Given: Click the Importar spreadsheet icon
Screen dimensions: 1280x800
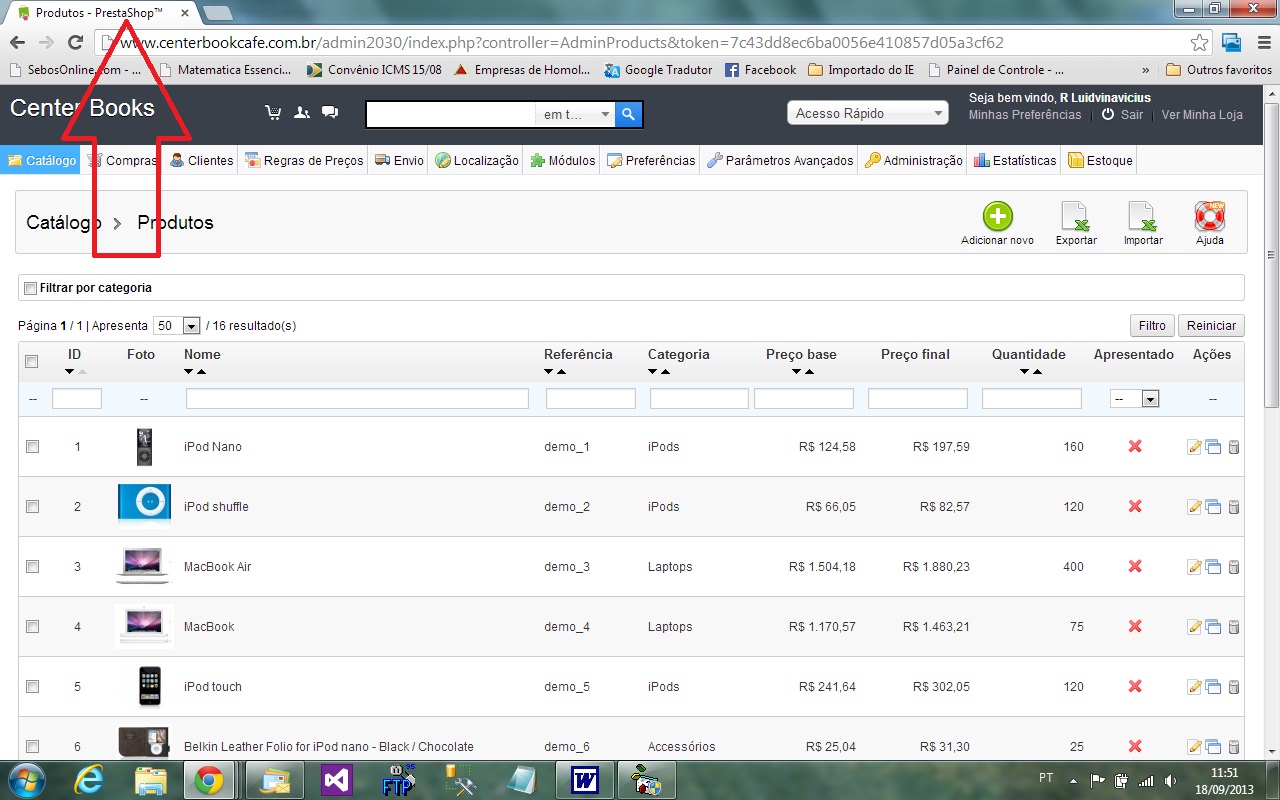Looking at the screenshot, I should coord(1143,216).
